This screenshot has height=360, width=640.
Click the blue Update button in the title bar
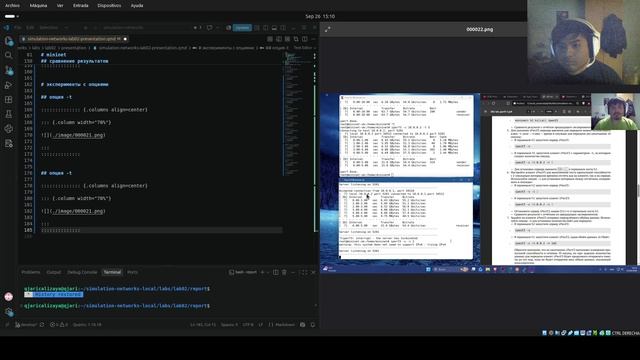(242, 28)
